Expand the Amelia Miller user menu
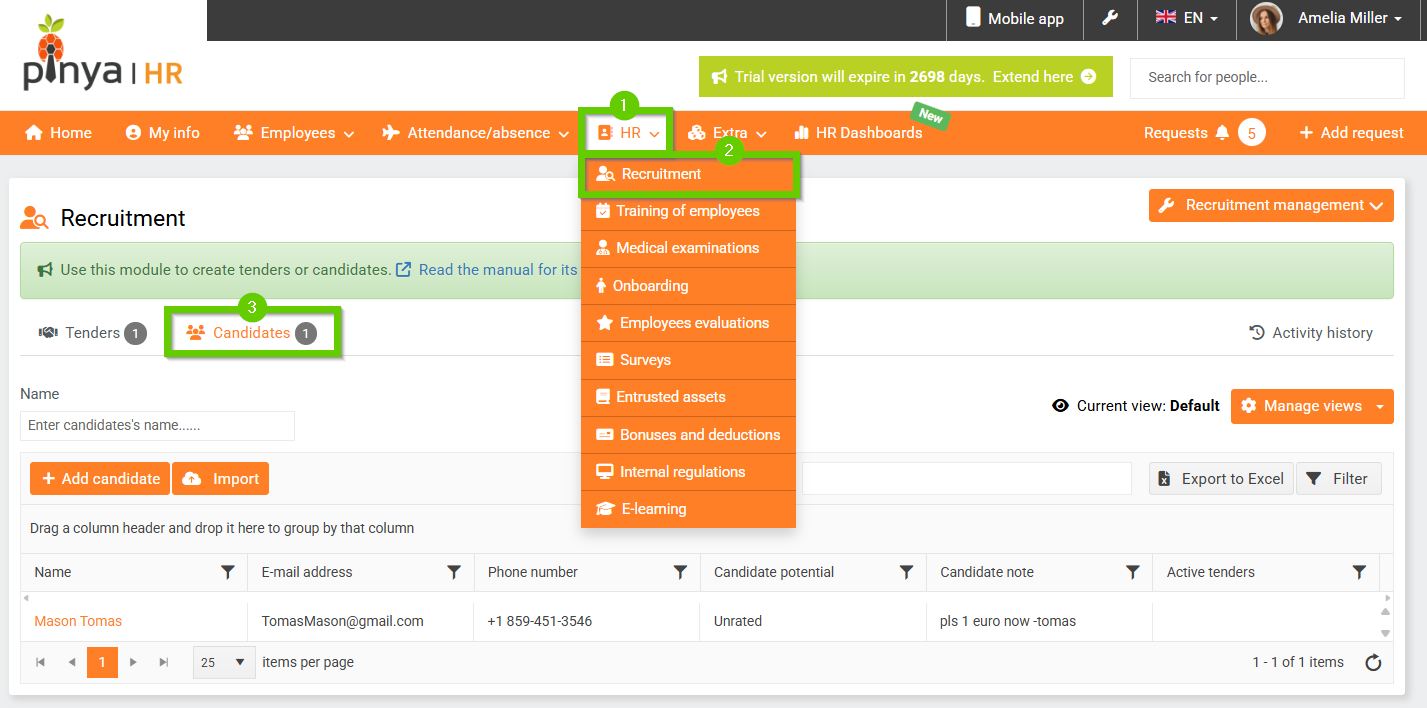 (1349, 18)
